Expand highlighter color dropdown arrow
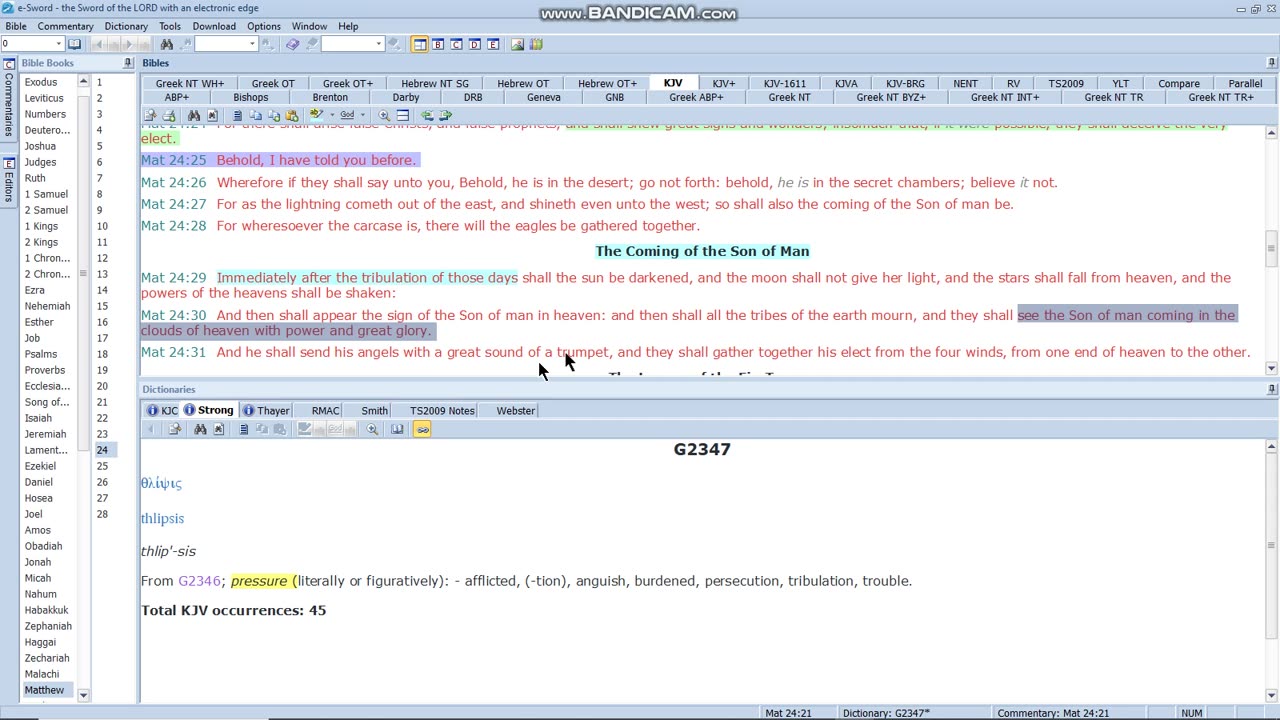1280x720 pixels. [332, 115]
